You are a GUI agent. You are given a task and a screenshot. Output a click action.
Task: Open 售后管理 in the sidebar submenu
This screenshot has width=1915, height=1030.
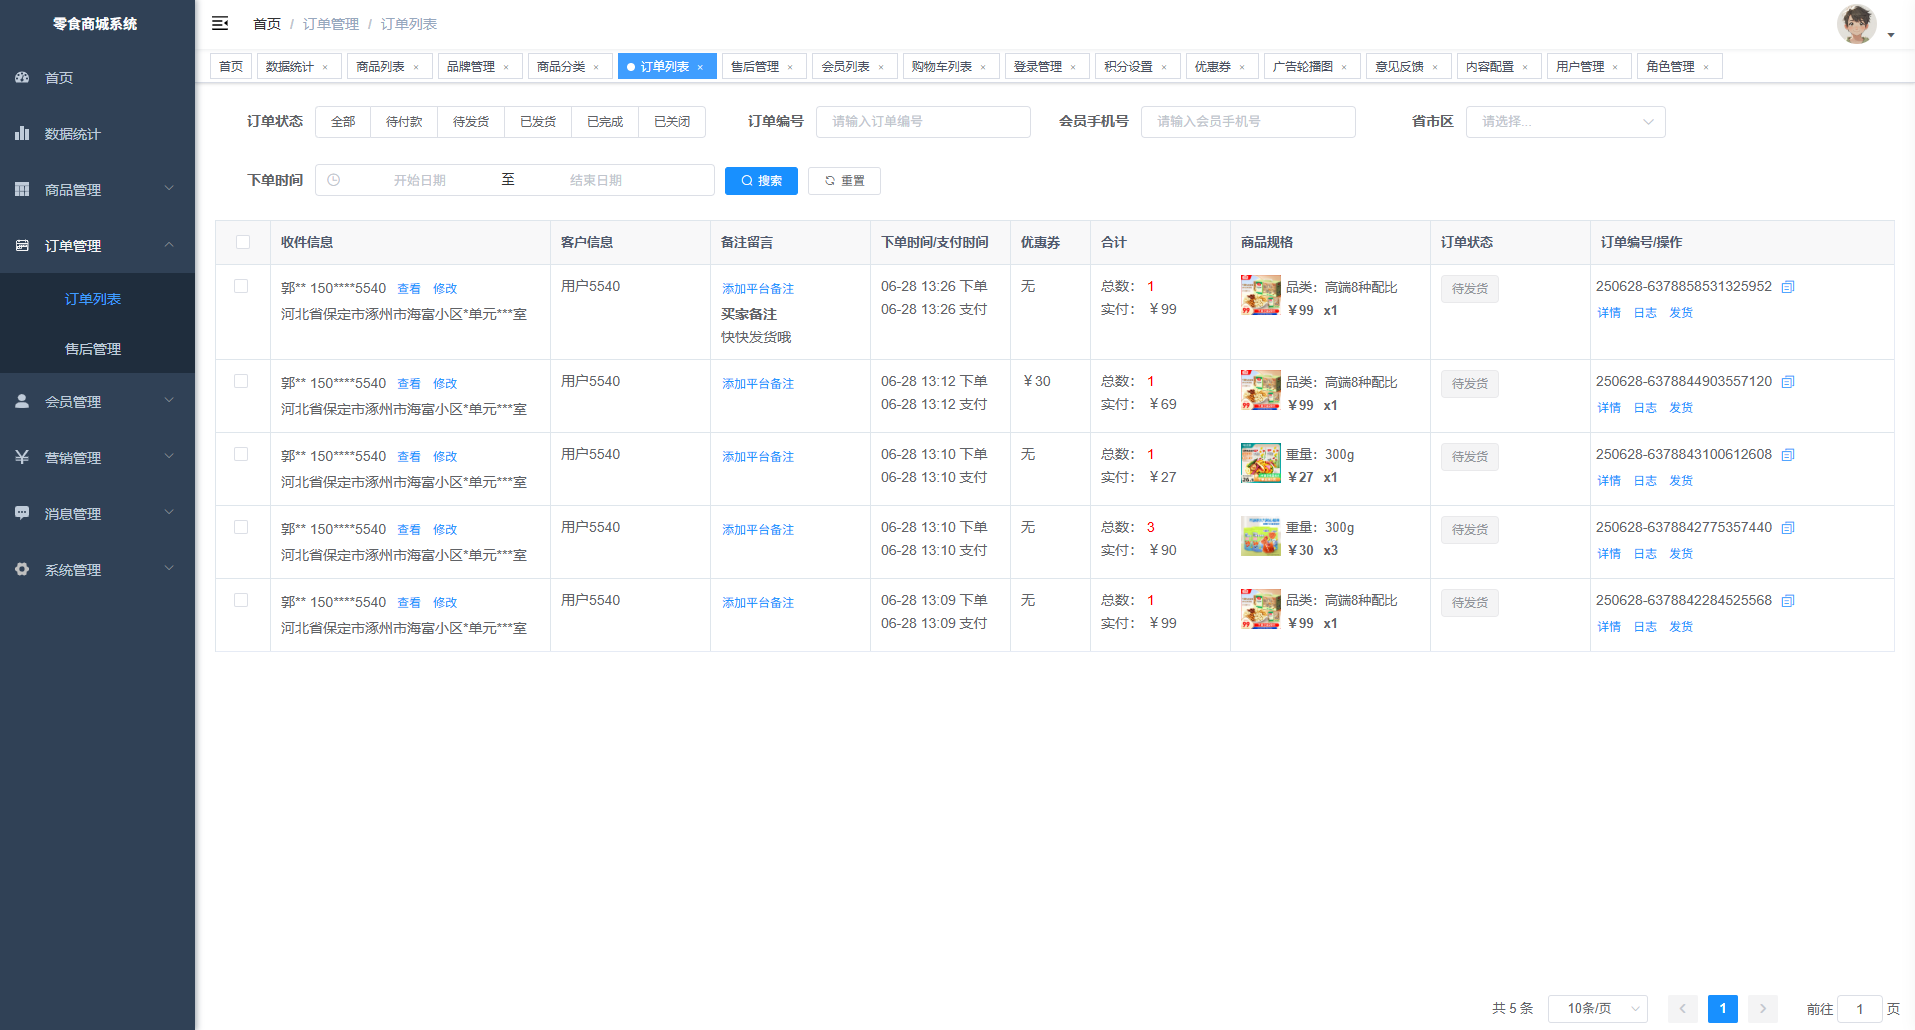click(93, 349)
